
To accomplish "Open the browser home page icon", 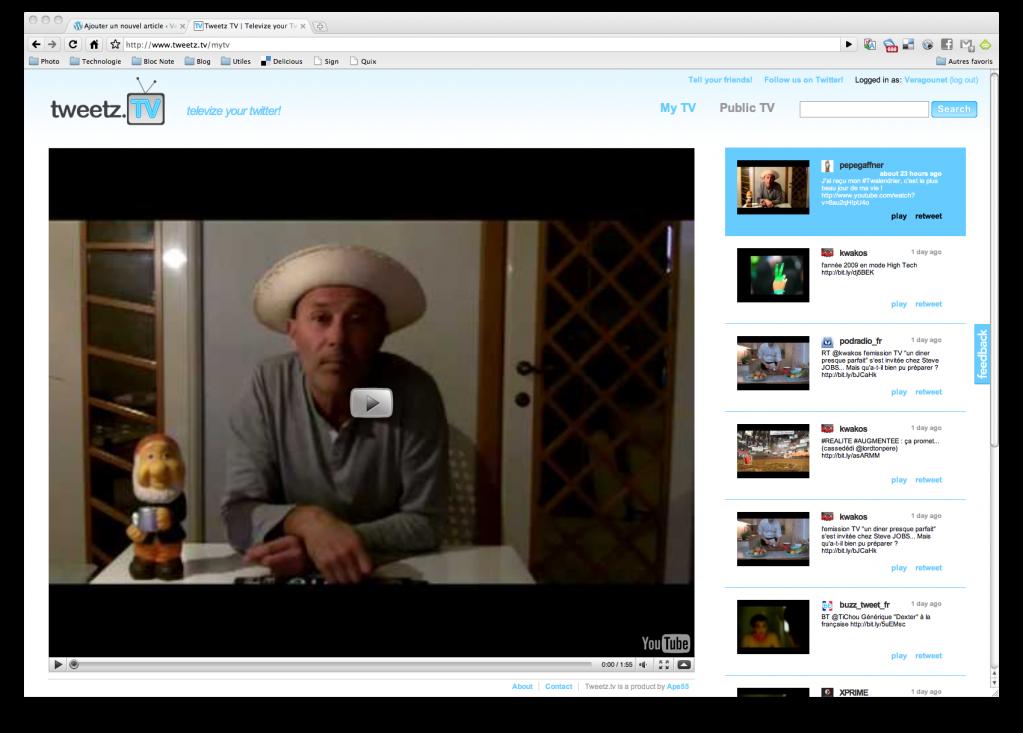I will (94, 44).
